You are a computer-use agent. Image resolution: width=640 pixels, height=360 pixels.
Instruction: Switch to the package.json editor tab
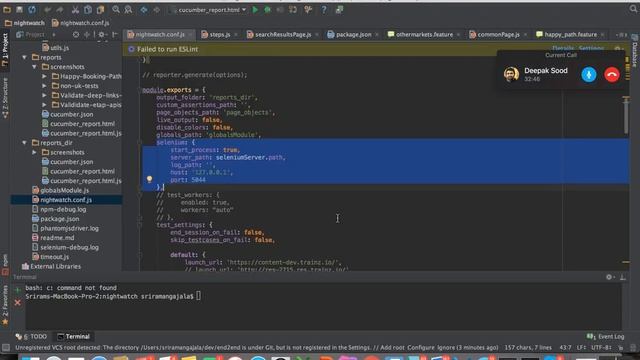[x=352, y=35]
